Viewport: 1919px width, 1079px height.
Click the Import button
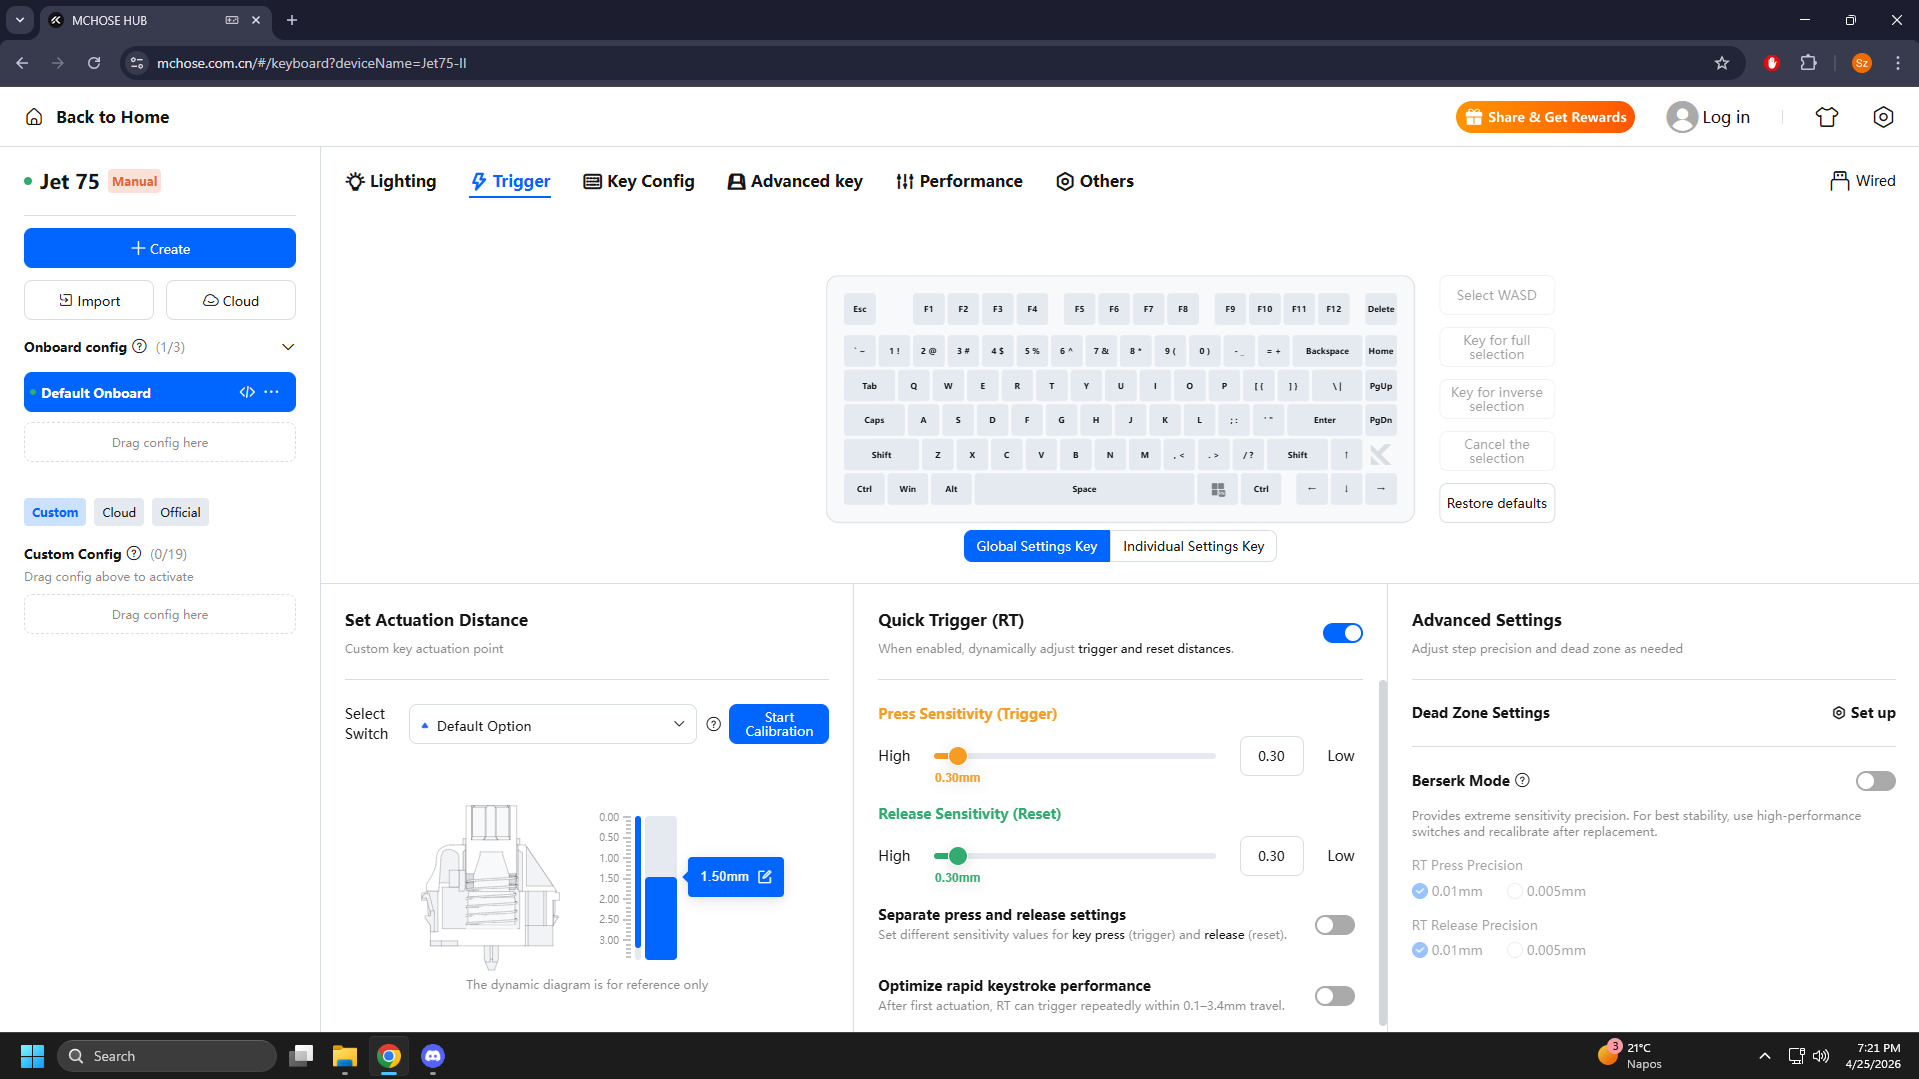tap(89, 300)
